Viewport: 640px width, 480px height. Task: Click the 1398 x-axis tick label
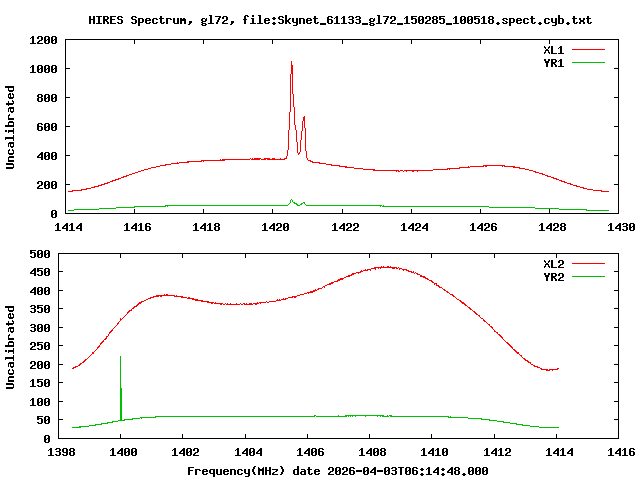[x=61, y=452]
